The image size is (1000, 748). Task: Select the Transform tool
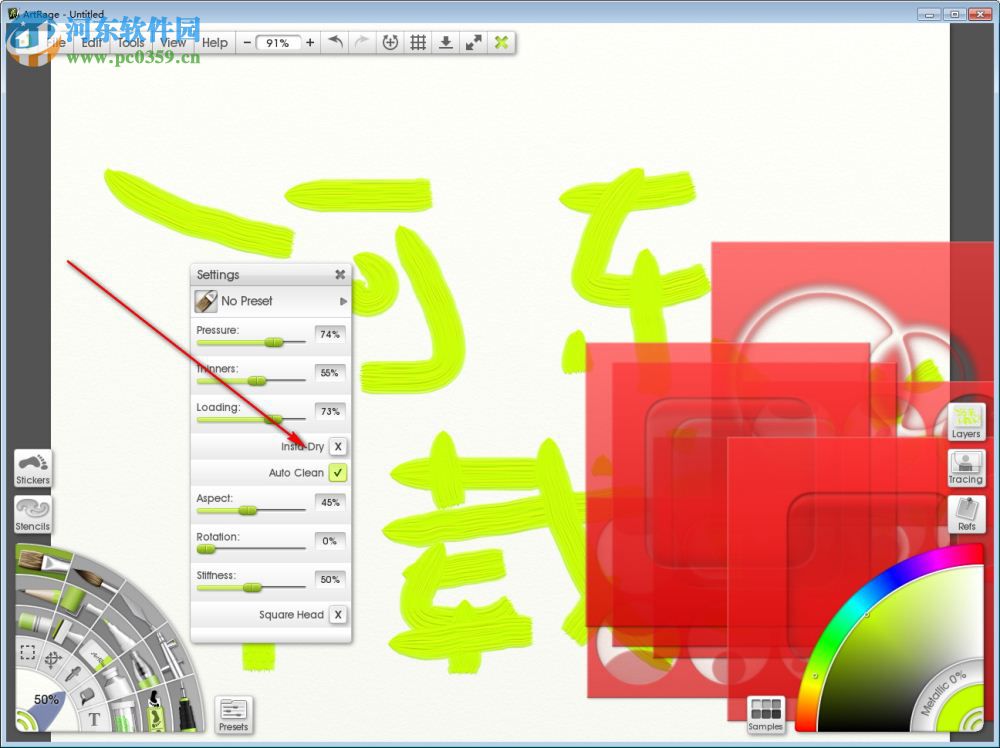pos(52,659)
